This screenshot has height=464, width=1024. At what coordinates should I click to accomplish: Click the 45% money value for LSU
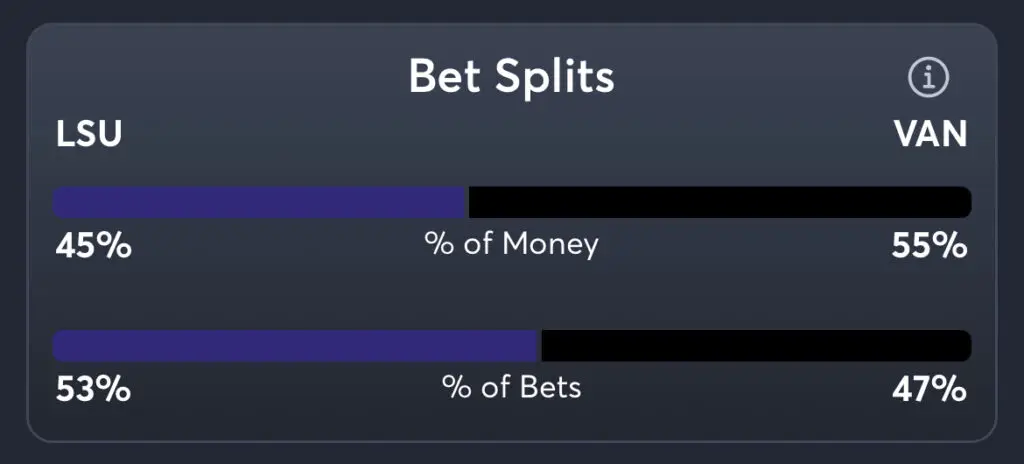tap(92, 245)
